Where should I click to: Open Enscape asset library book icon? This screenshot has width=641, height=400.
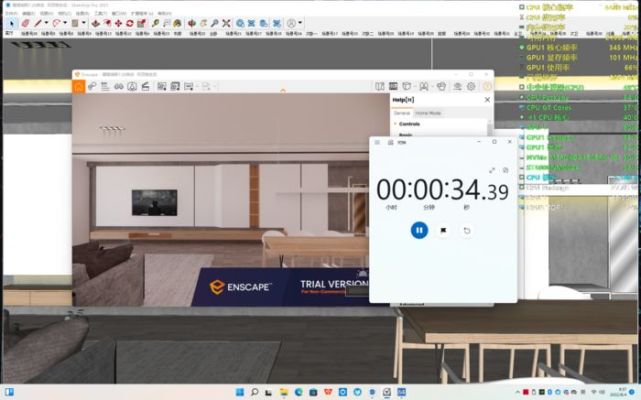pos(380,86)
